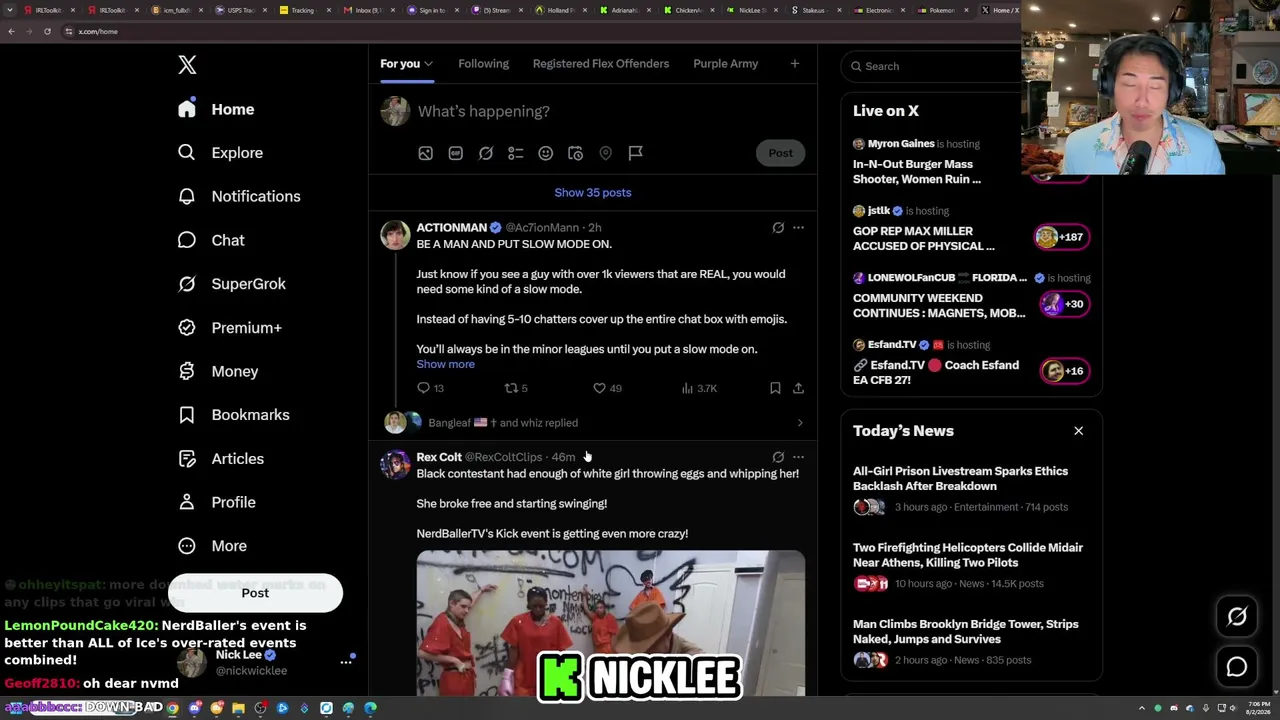Share the ACTIONMAN post

coord(798,388)
